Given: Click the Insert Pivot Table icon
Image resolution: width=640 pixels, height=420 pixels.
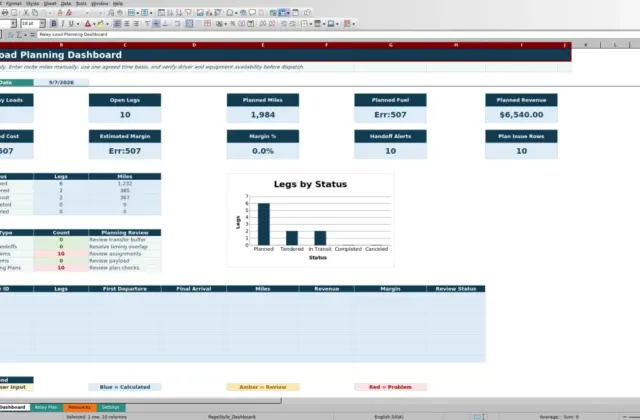Looking at the screenshot, I should coord(218,13).
